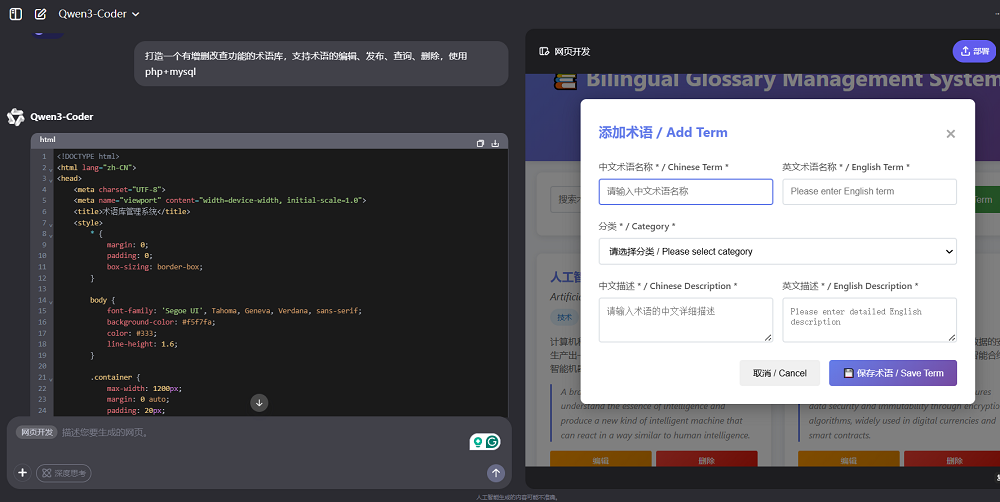Send the message with the up-arrow button
Screen dimensions: 1000x502
(x=496, y=473)
